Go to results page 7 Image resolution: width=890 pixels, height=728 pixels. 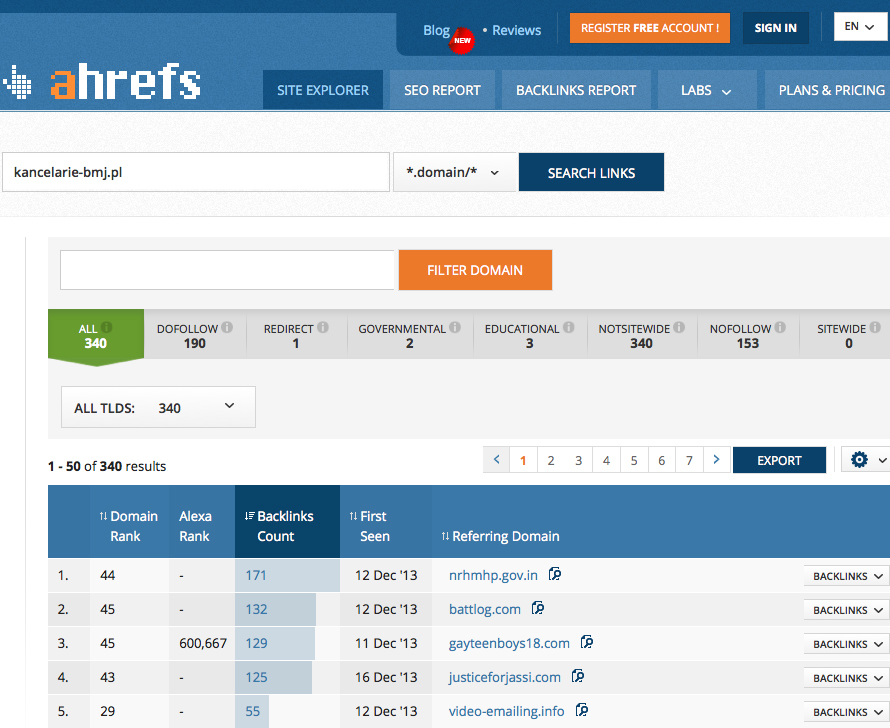coord(689,460)
